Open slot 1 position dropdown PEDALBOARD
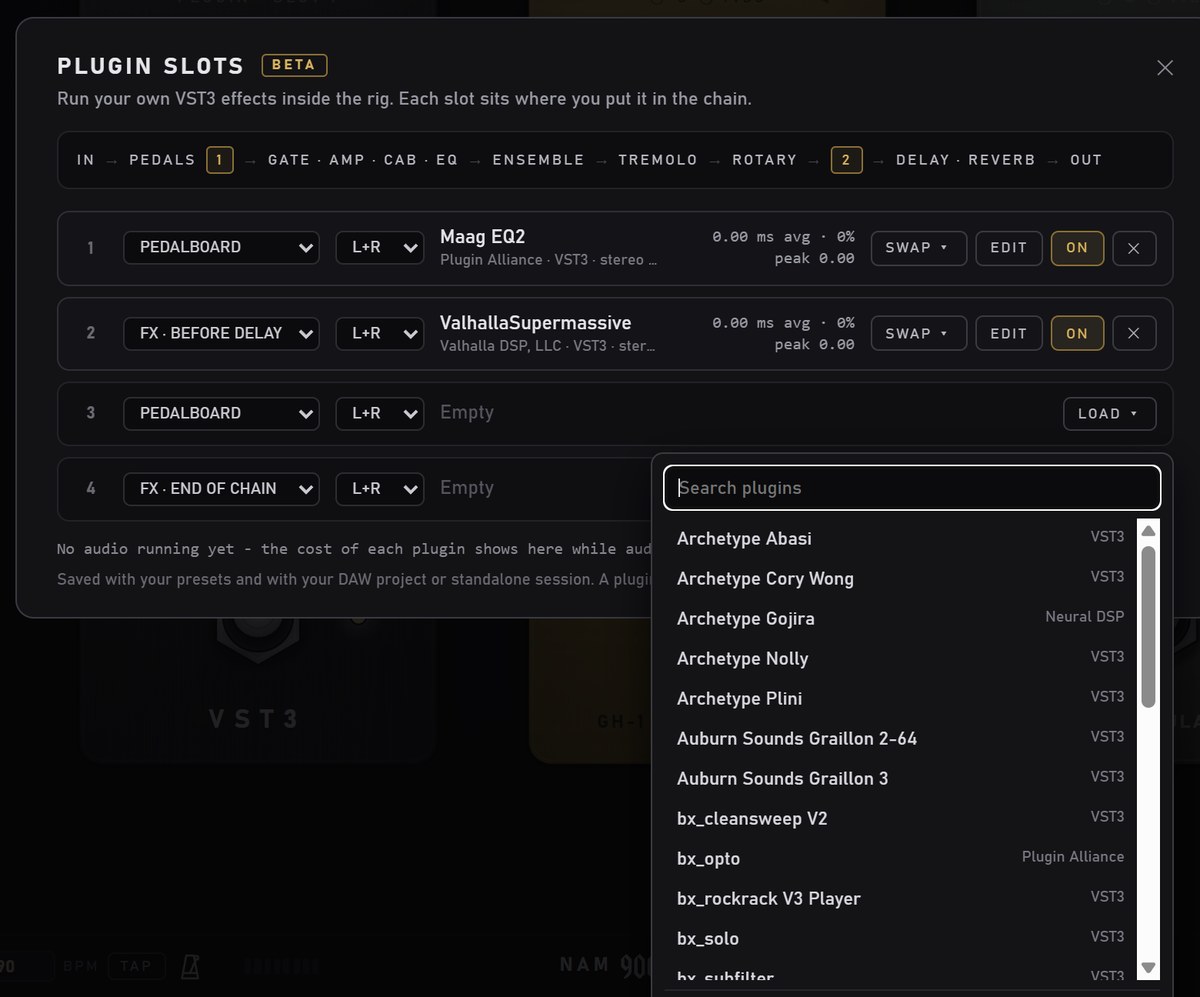Viewport: 1200px width, 997px height. point(221,248)
